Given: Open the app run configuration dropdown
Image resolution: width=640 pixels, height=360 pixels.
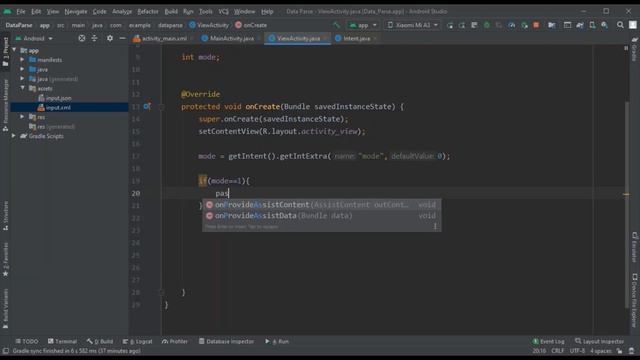Looking at the screenshot, I should point(362,25).
